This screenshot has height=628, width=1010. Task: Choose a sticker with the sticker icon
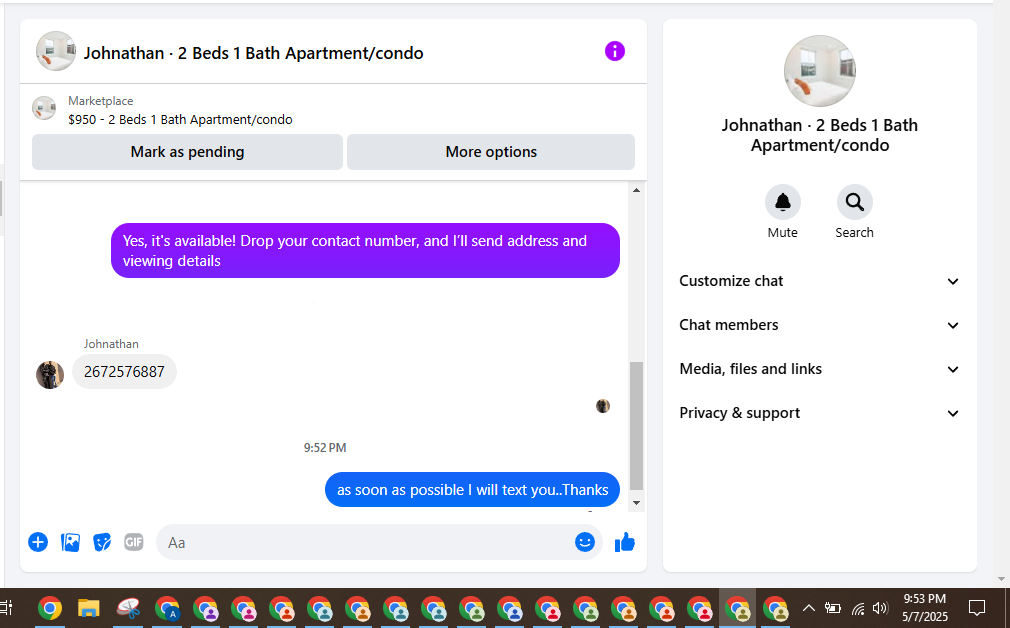102,542
